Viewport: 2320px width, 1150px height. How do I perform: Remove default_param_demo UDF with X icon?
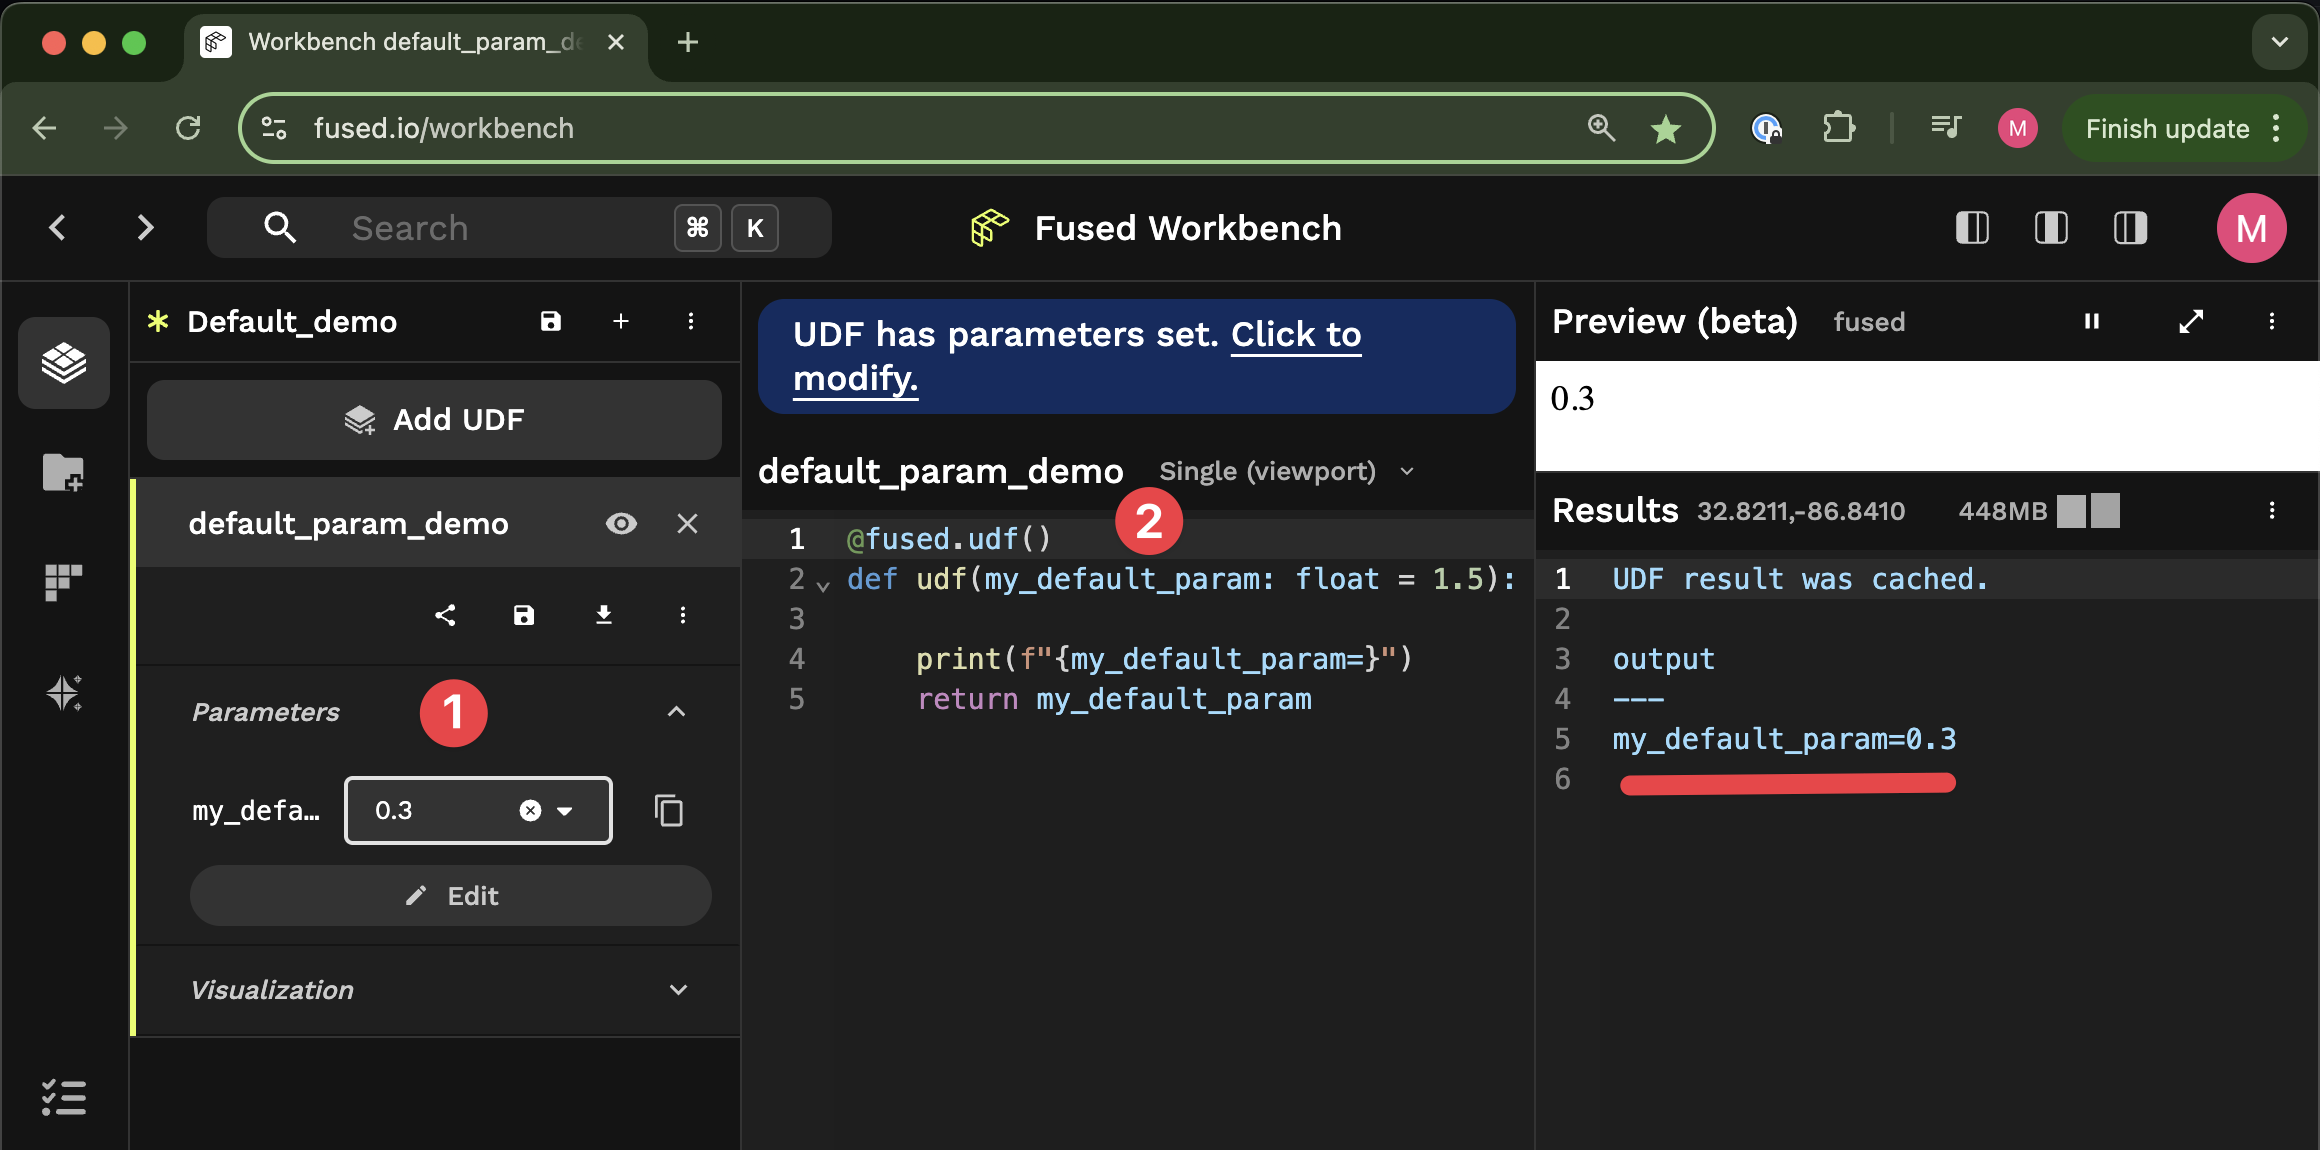687,523
